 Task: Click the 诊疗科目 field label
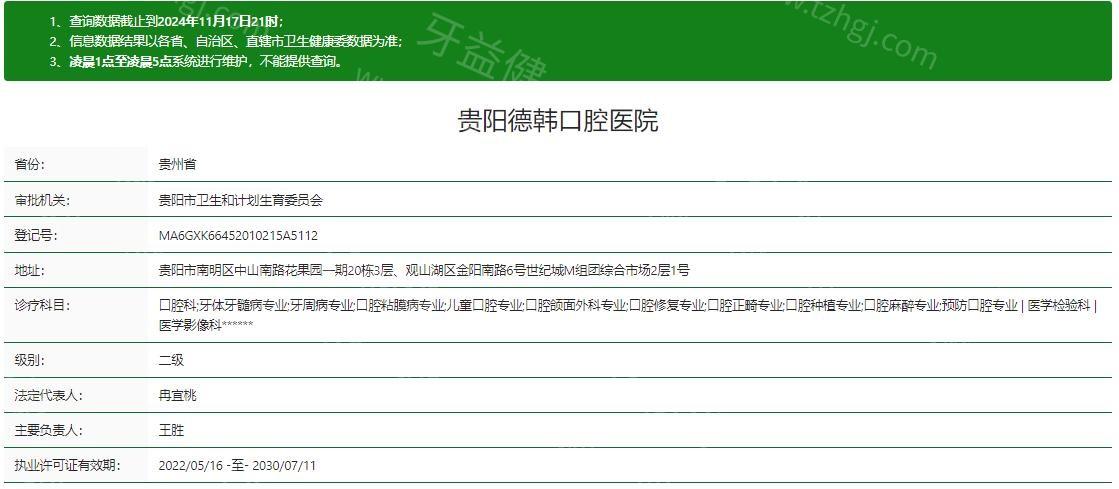pos(42,306)
